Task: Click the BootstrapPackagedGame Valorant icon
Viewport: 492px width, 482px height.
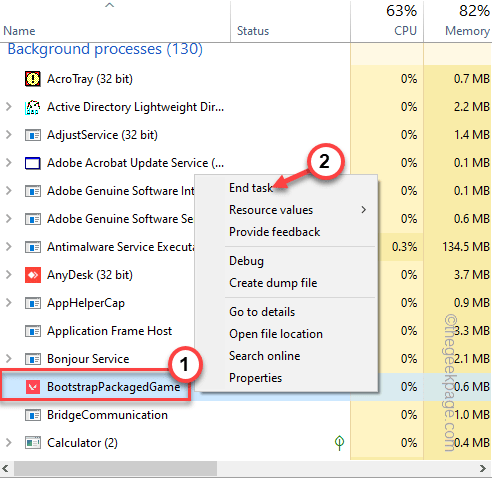Action: tap(33, 387)
